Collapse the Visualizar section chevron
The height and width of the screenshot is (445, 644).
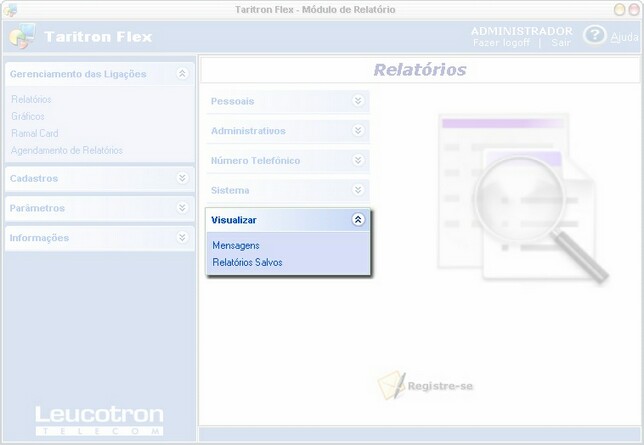(x=358, y=219)
